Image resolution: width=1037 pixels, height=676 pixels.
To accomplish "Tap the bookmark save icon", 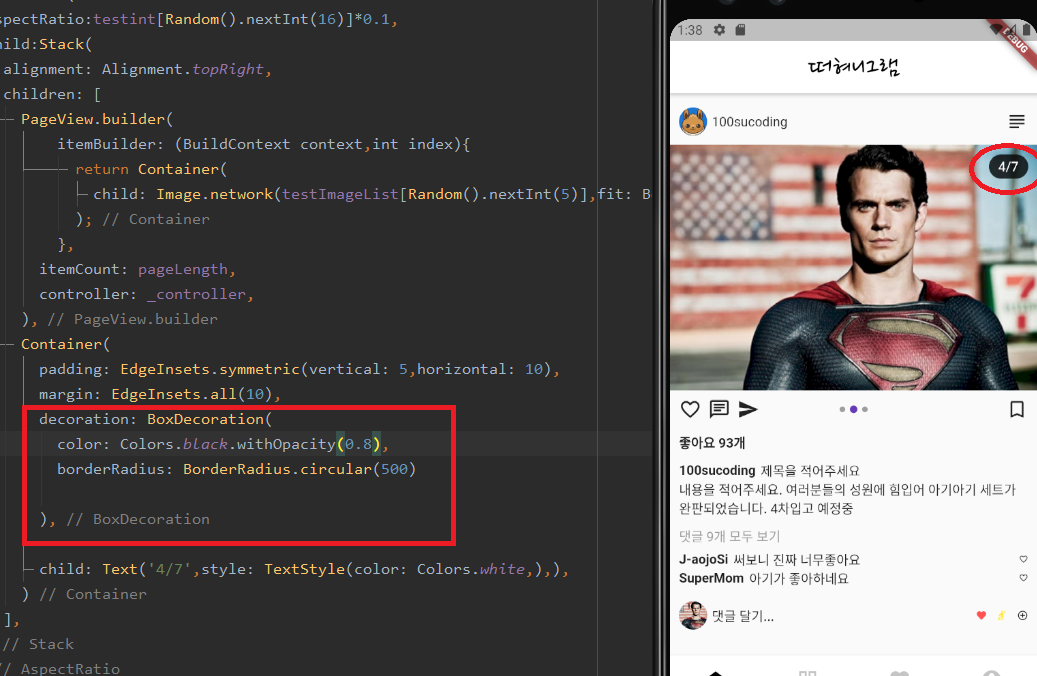I will point(1017,409).
